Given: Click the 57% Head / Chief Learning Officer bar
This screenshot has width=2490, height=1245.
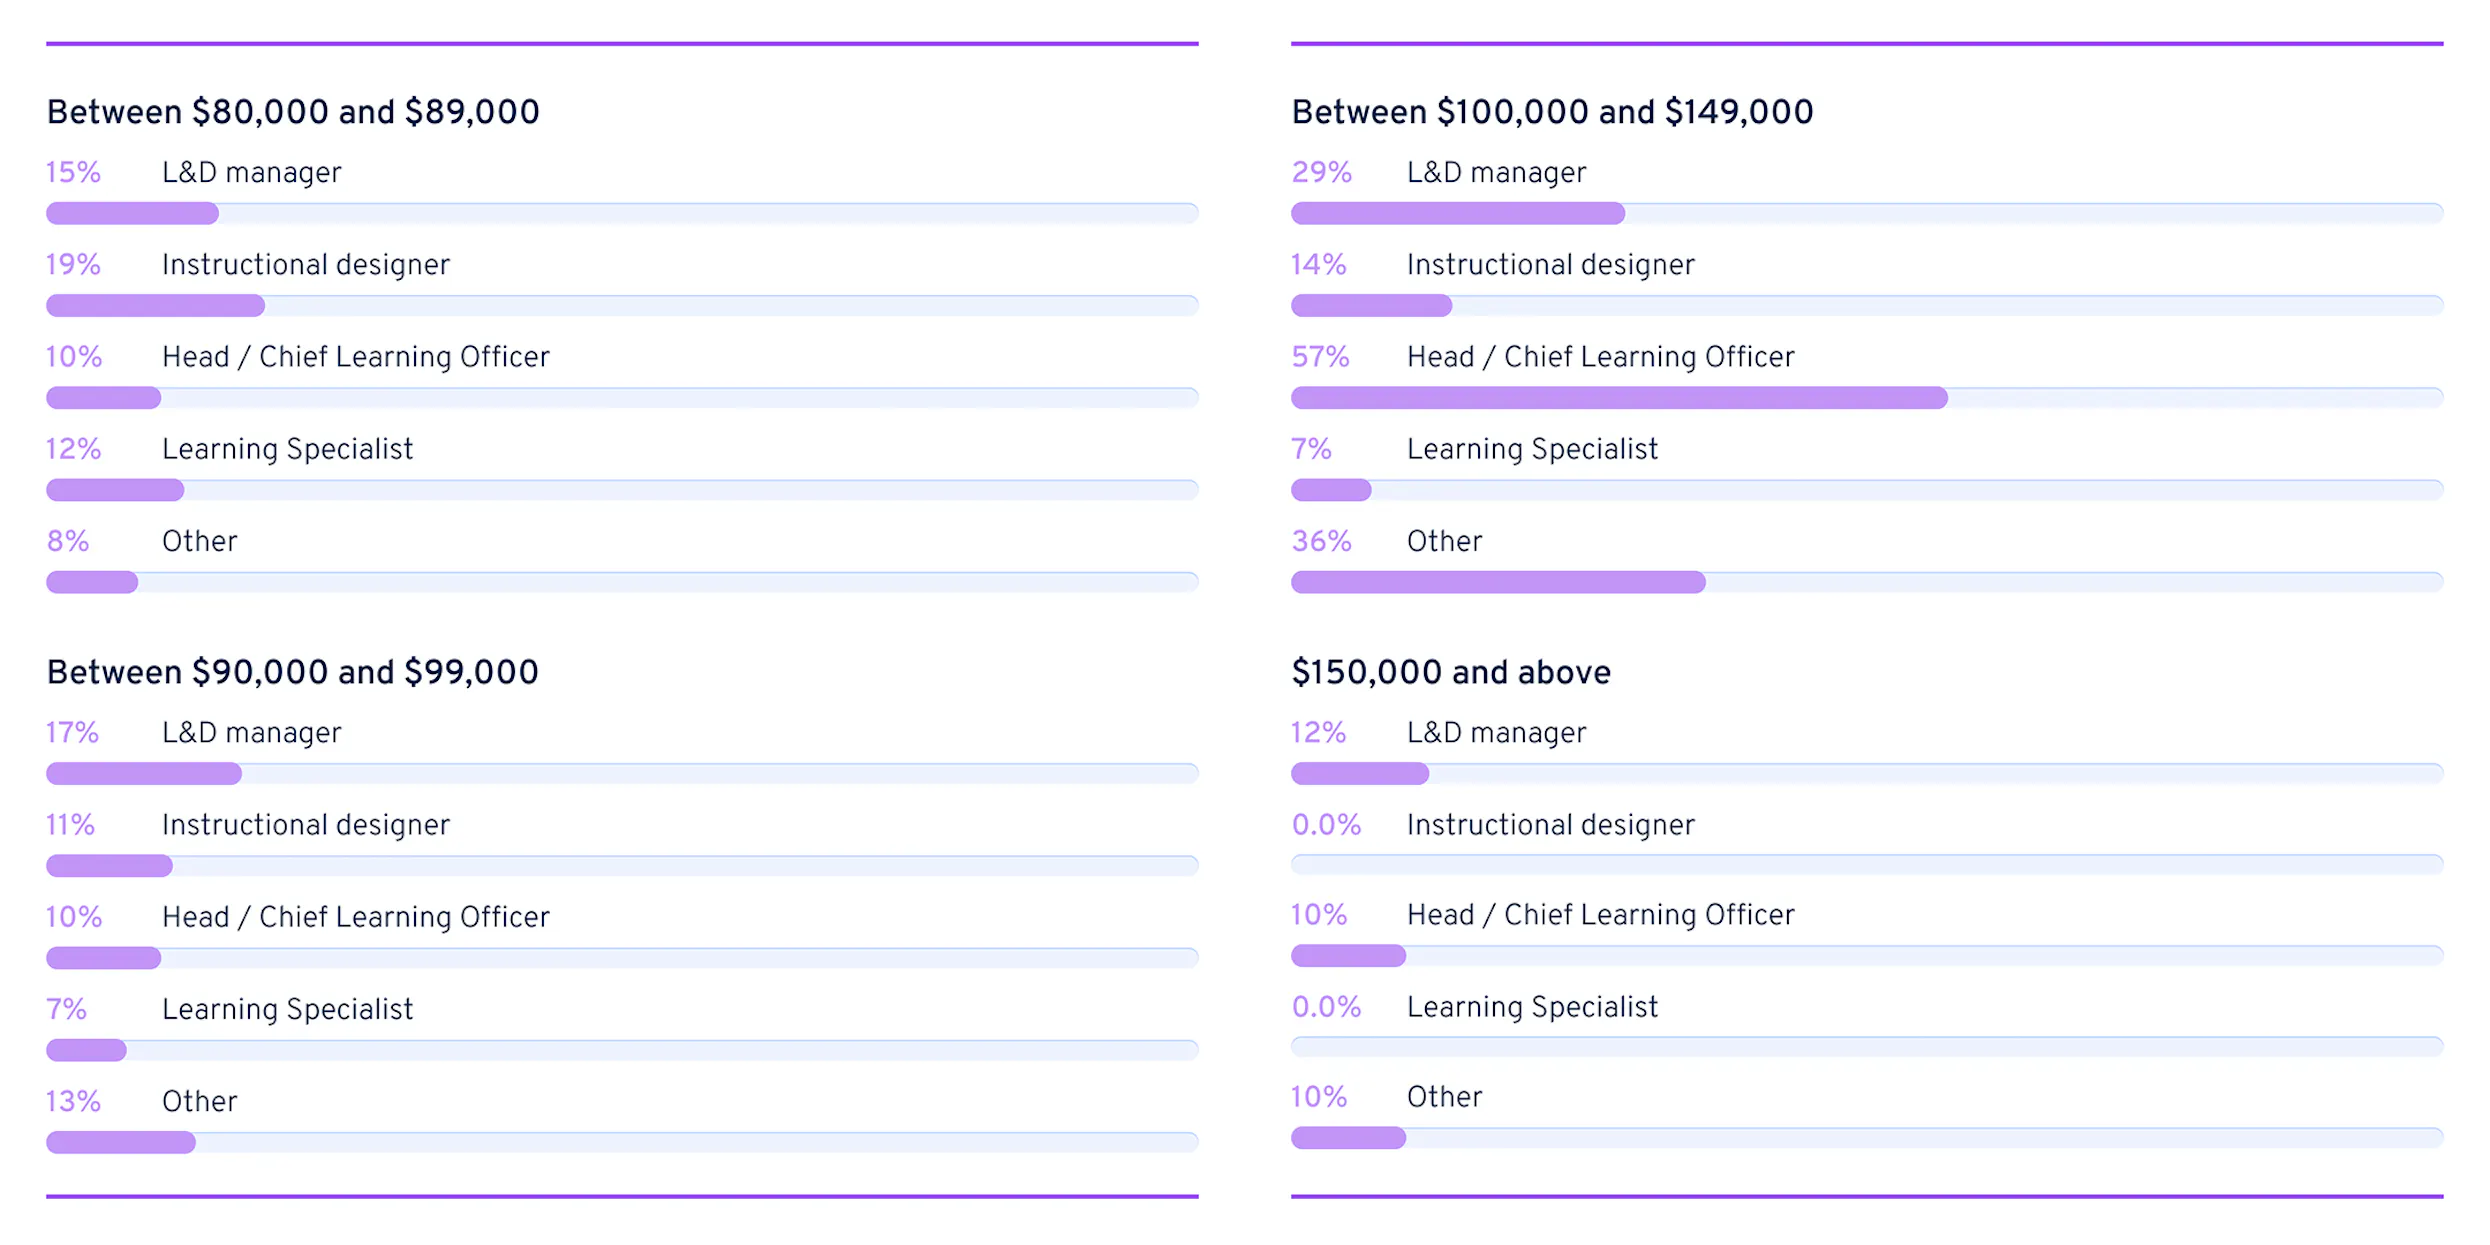Looking at the screenshot, I should (1867, 398).
